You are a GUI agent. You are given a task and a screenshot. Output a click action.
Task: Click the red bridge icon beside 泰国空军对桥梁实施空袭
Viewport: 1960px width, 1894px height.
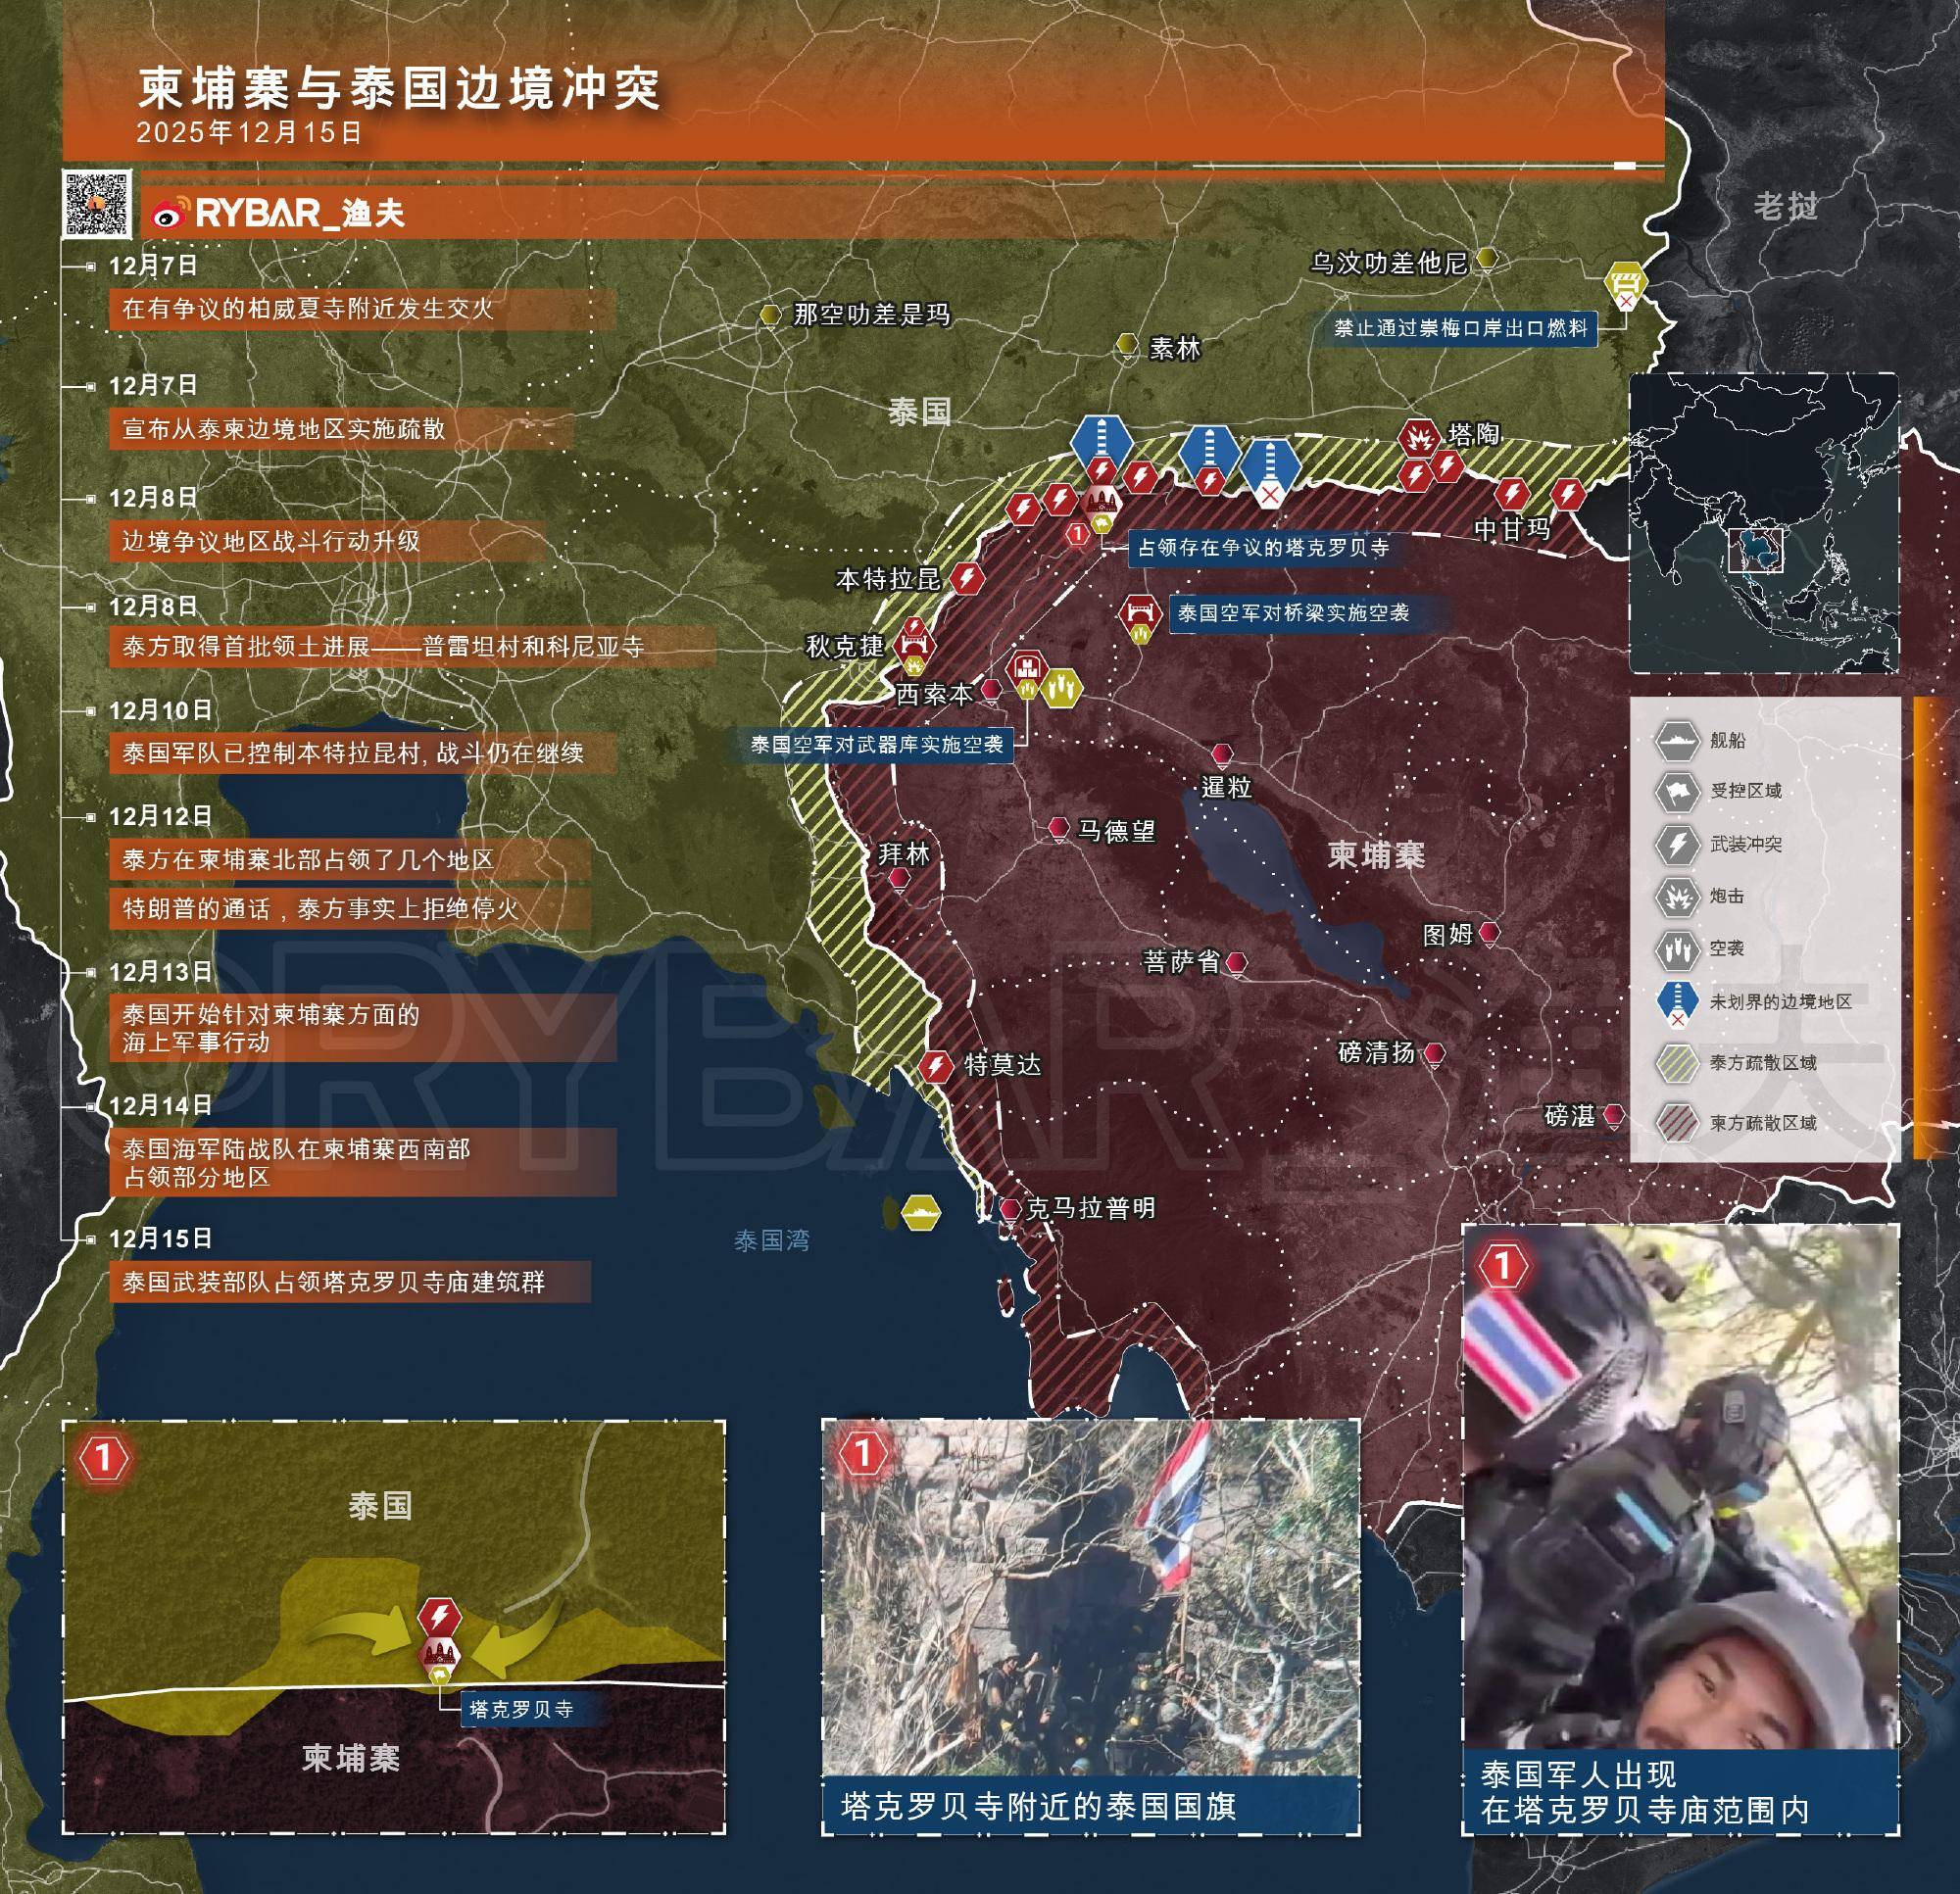coord(1138,610)
